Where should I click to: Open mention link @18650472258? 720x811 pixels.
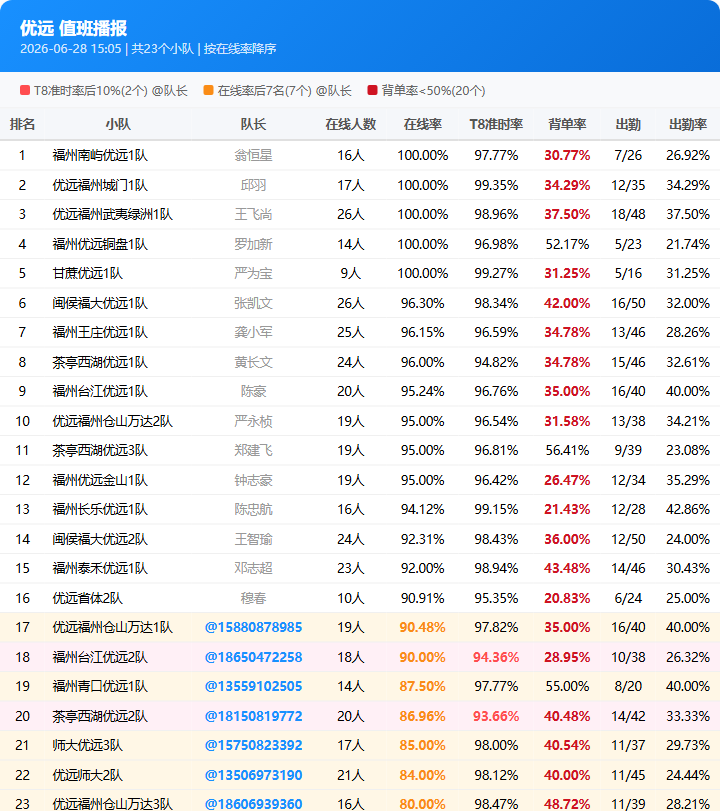click(253, 657)
